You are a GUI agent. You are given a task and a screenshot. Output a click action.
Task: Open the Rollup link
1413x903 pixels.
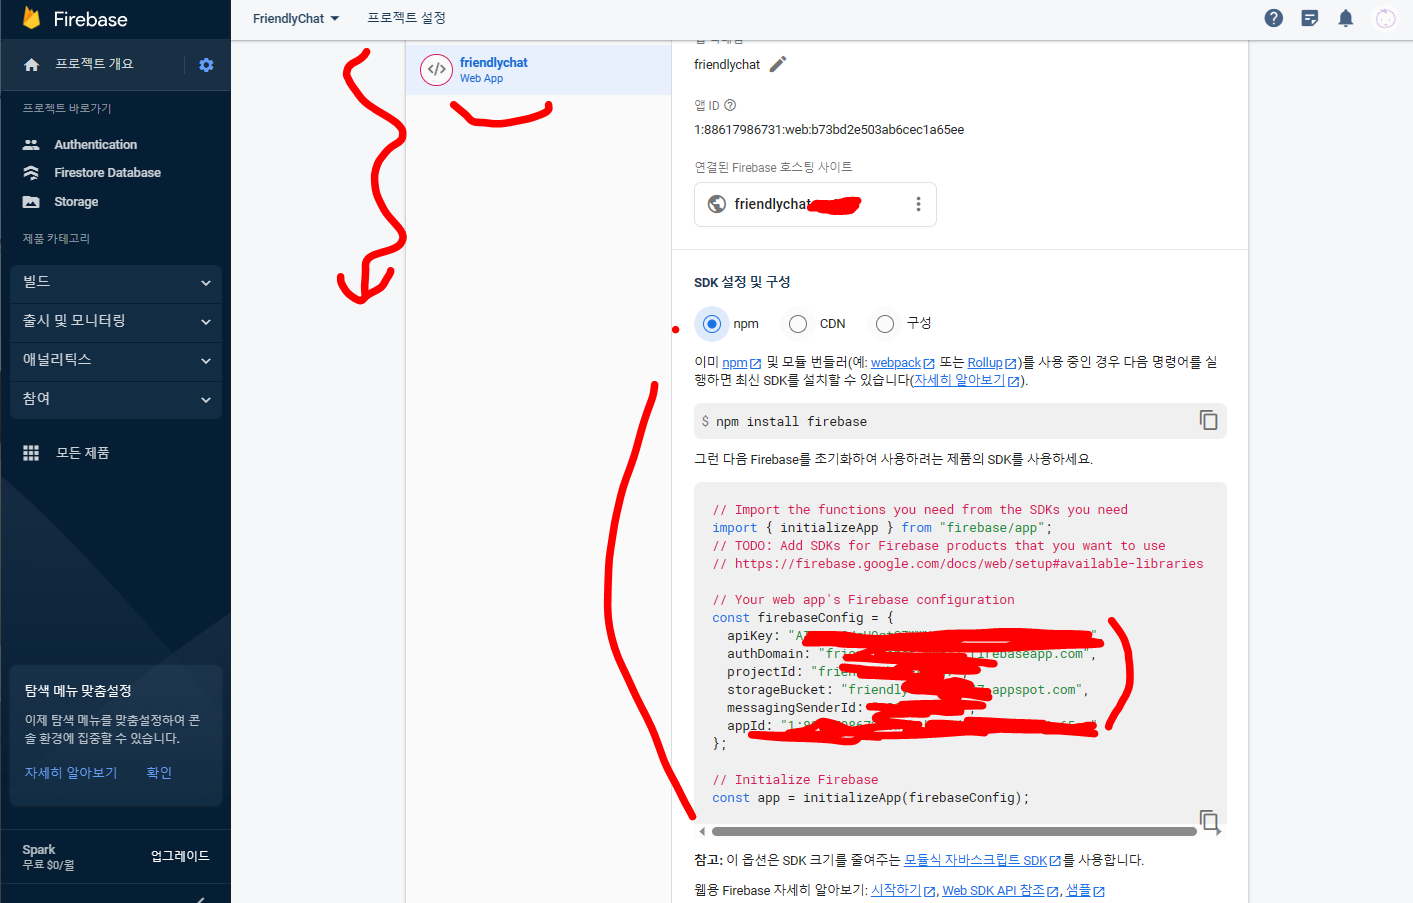point(992,363)
